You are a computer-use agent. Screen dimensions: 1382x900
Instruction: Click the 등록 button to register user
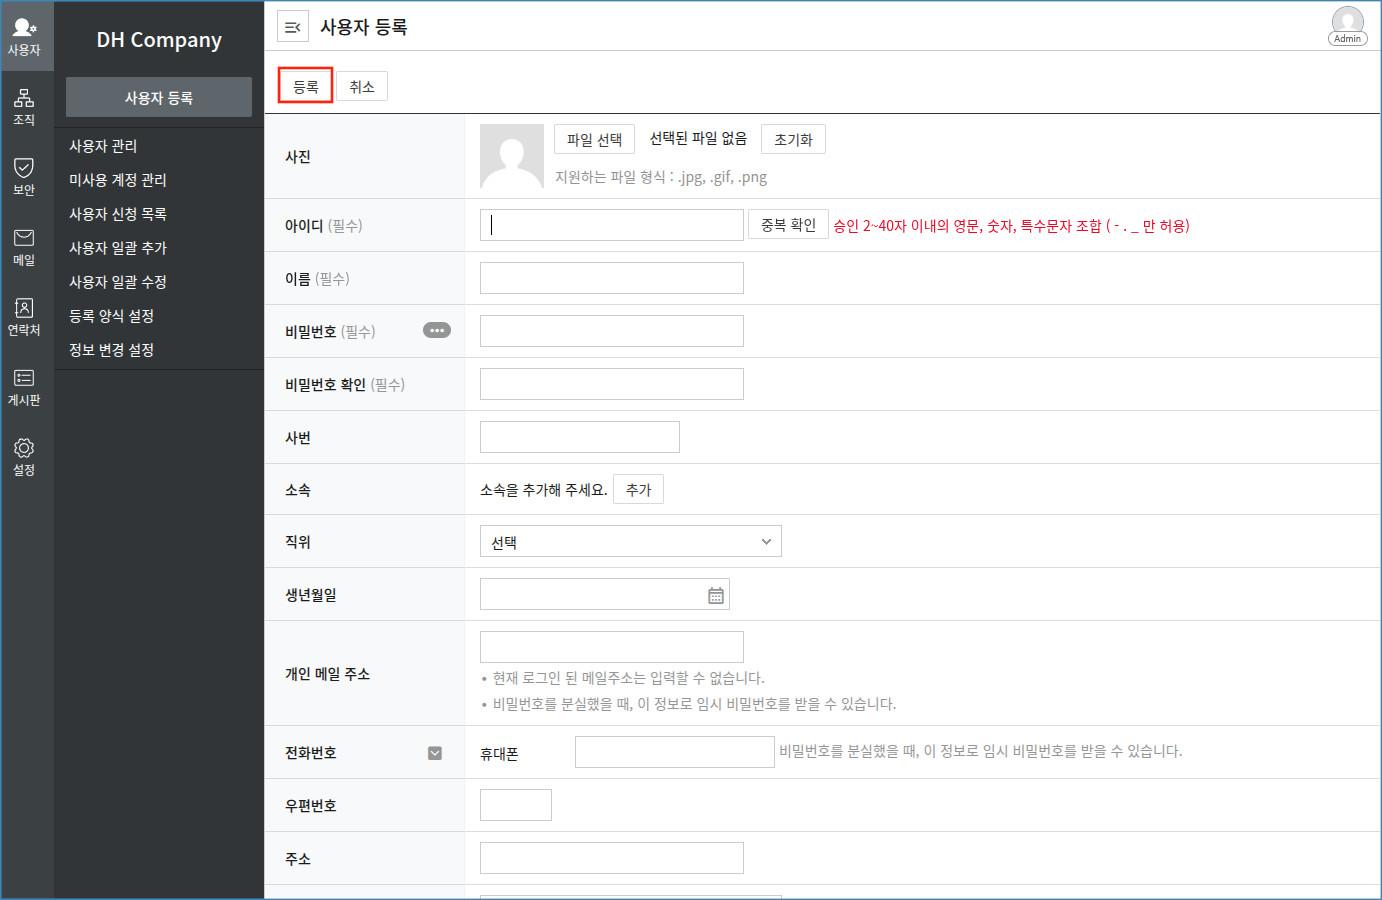[x=305, y=87]
